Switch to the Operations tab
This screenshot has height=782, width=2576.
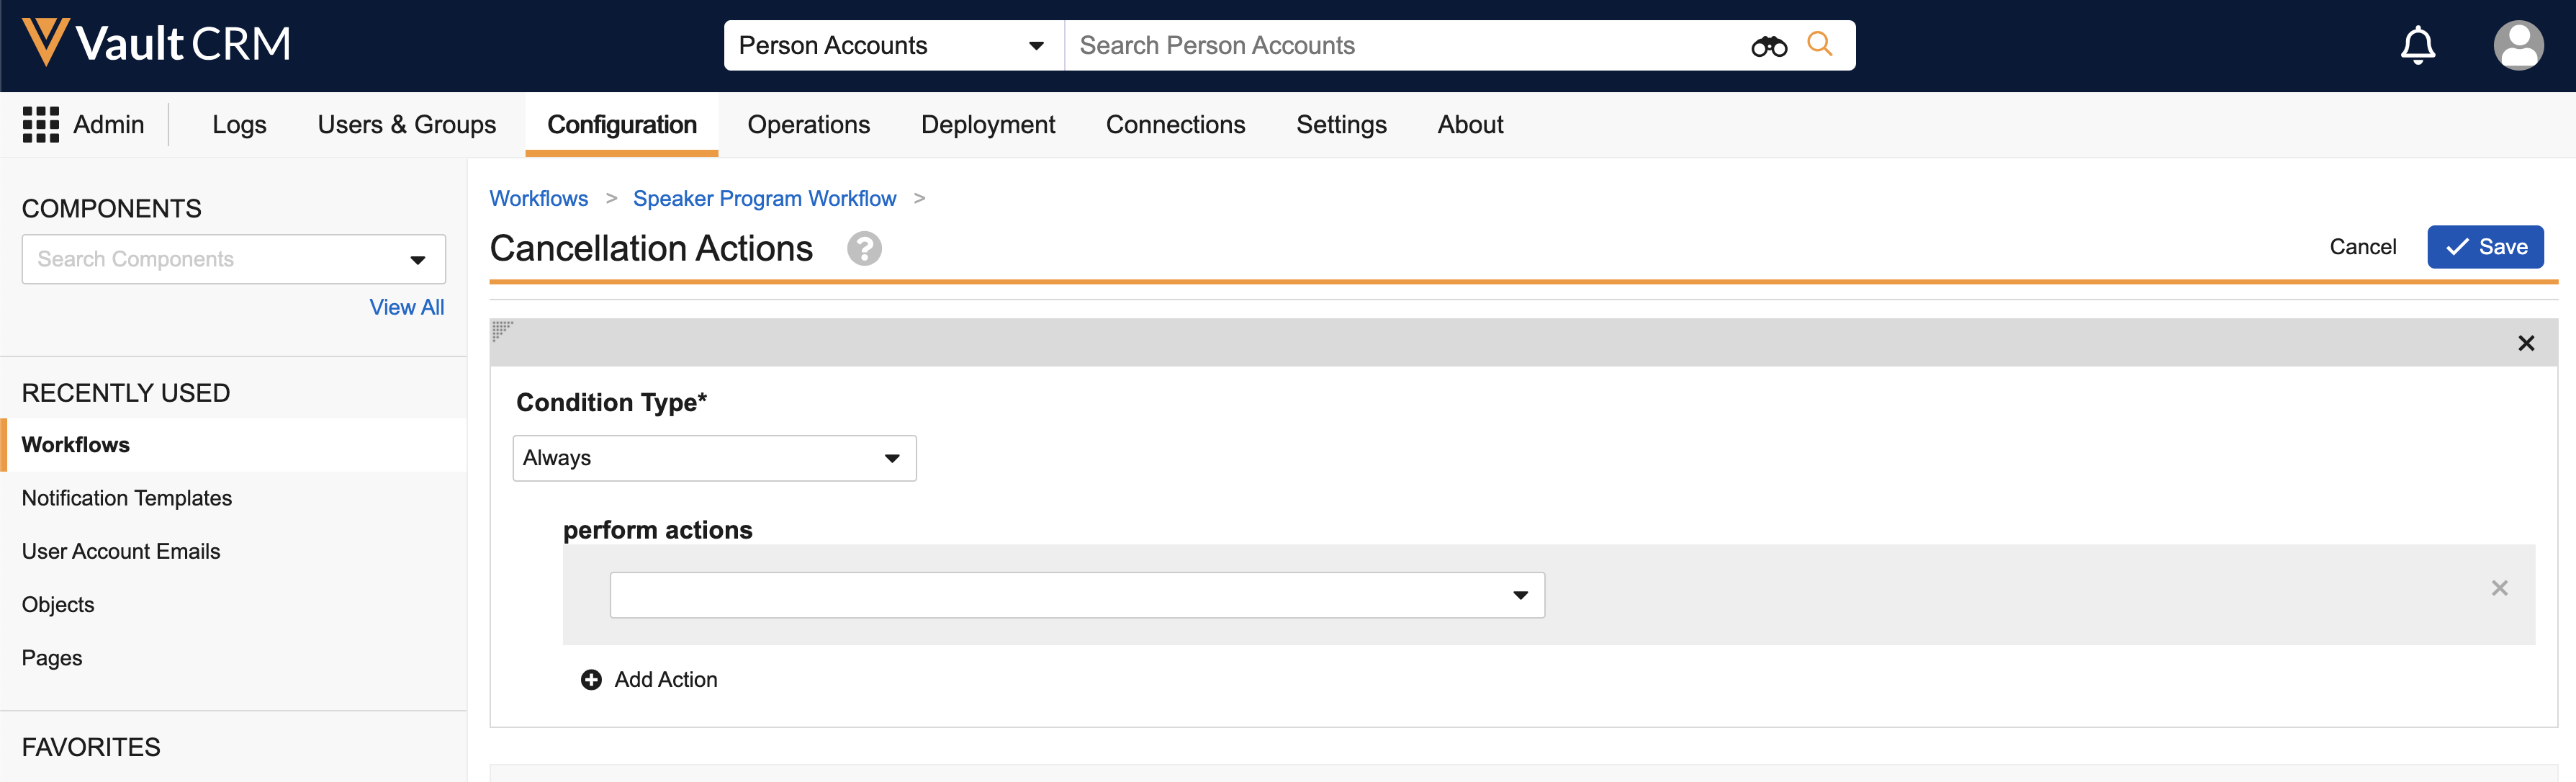(808, 125)
